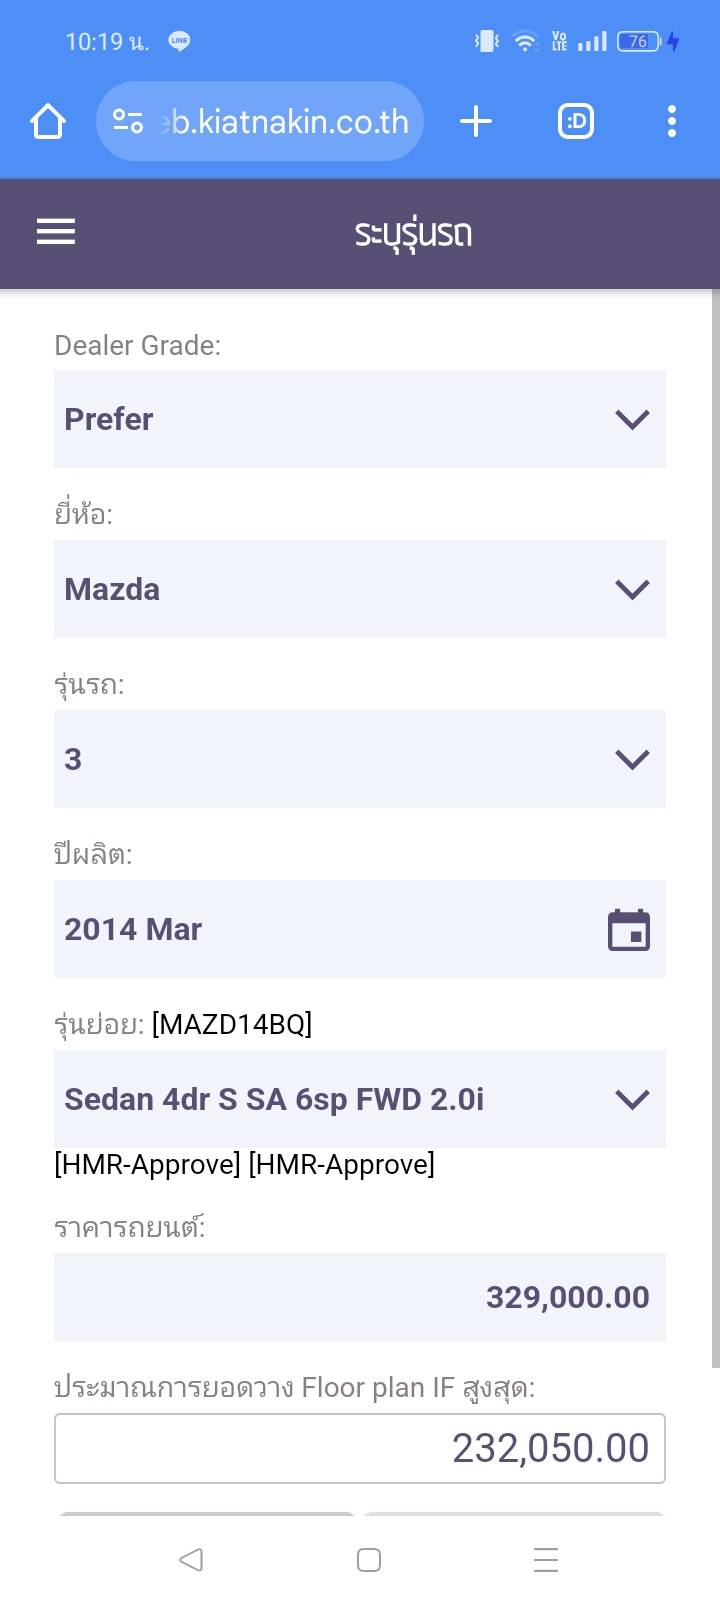Open the hamburger navigation menu
Screen dimensions: 720x1604
click(x=56, y=232)
